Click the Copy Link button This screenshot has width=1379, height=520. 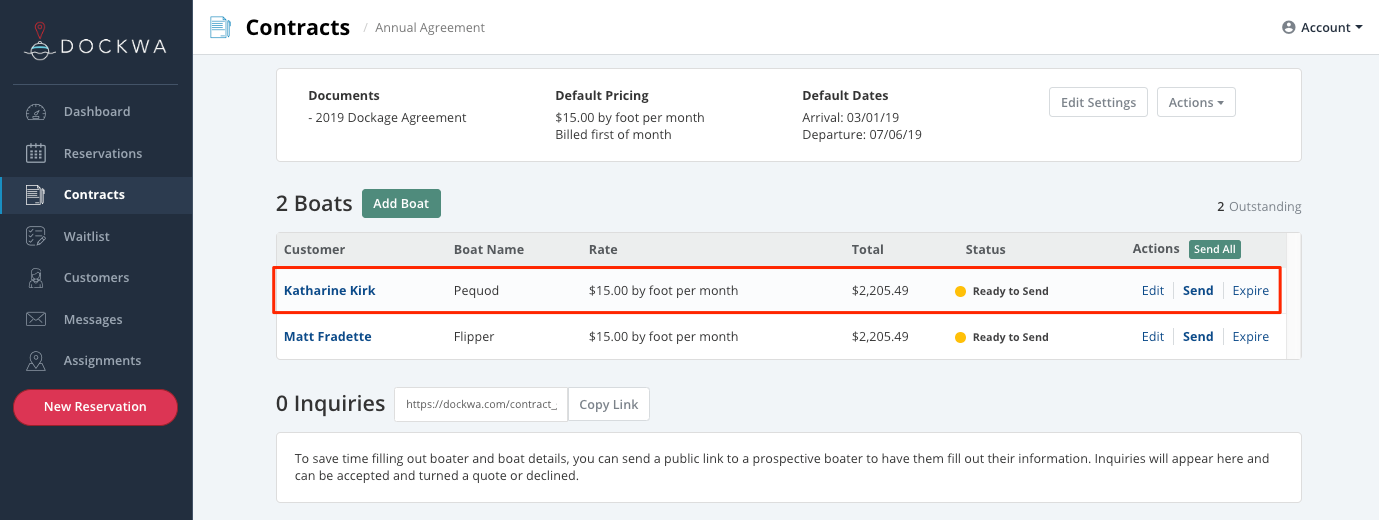(x=609, y=405)
